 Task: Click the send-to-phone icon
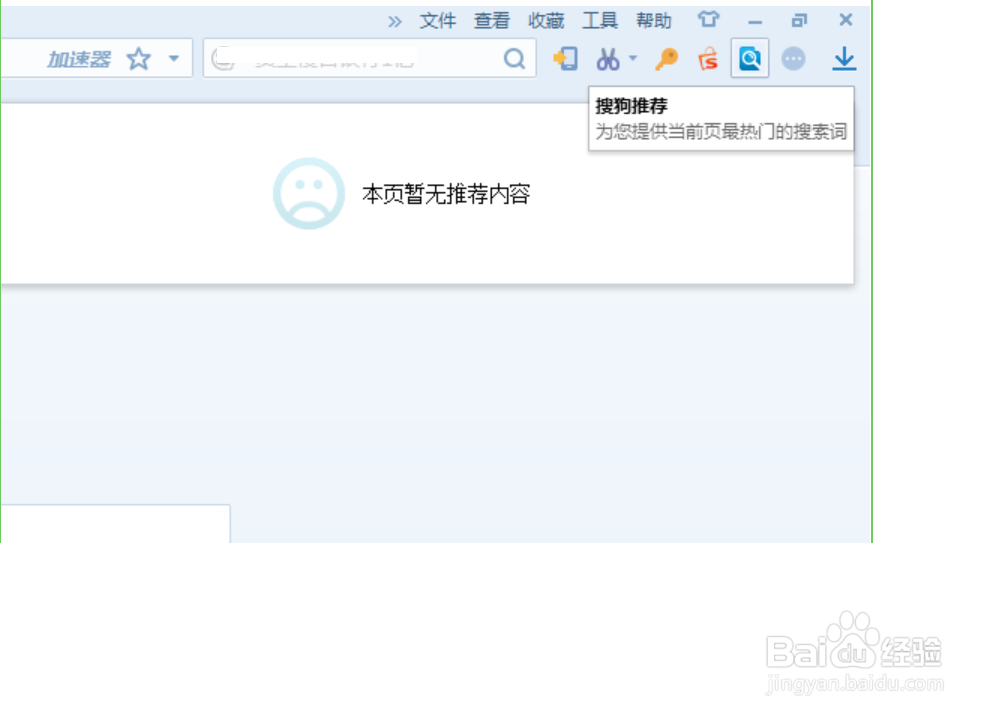[x=565, y=59]
